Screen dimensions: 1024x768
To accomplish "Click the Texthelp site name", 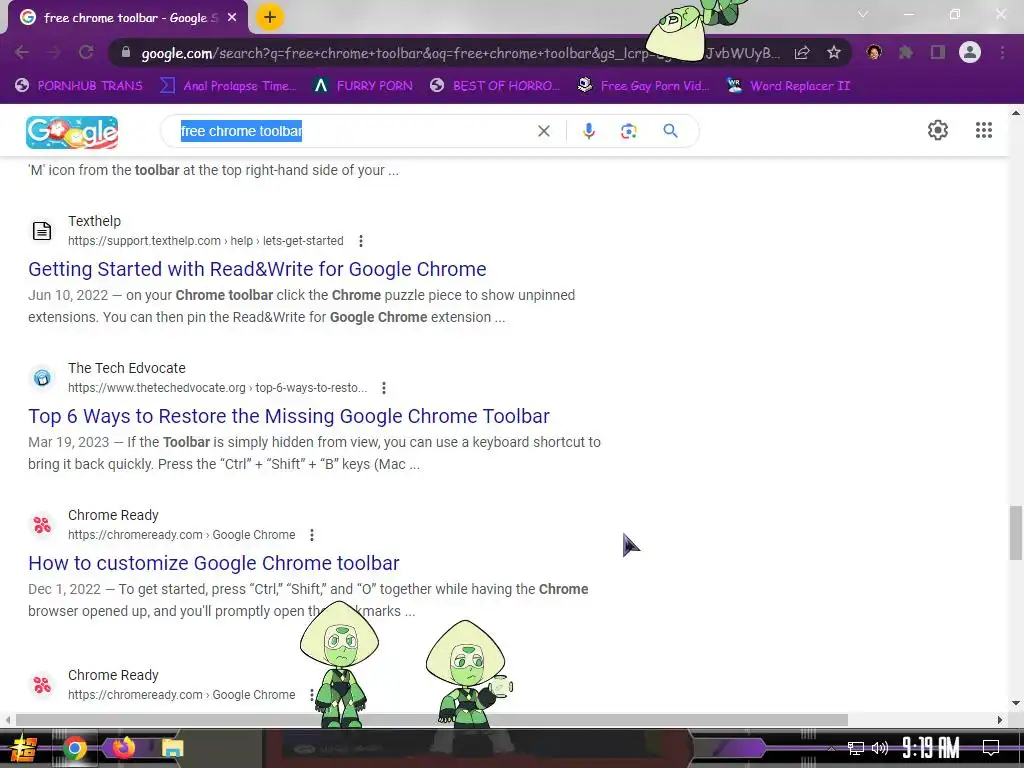I will [94, 221].
